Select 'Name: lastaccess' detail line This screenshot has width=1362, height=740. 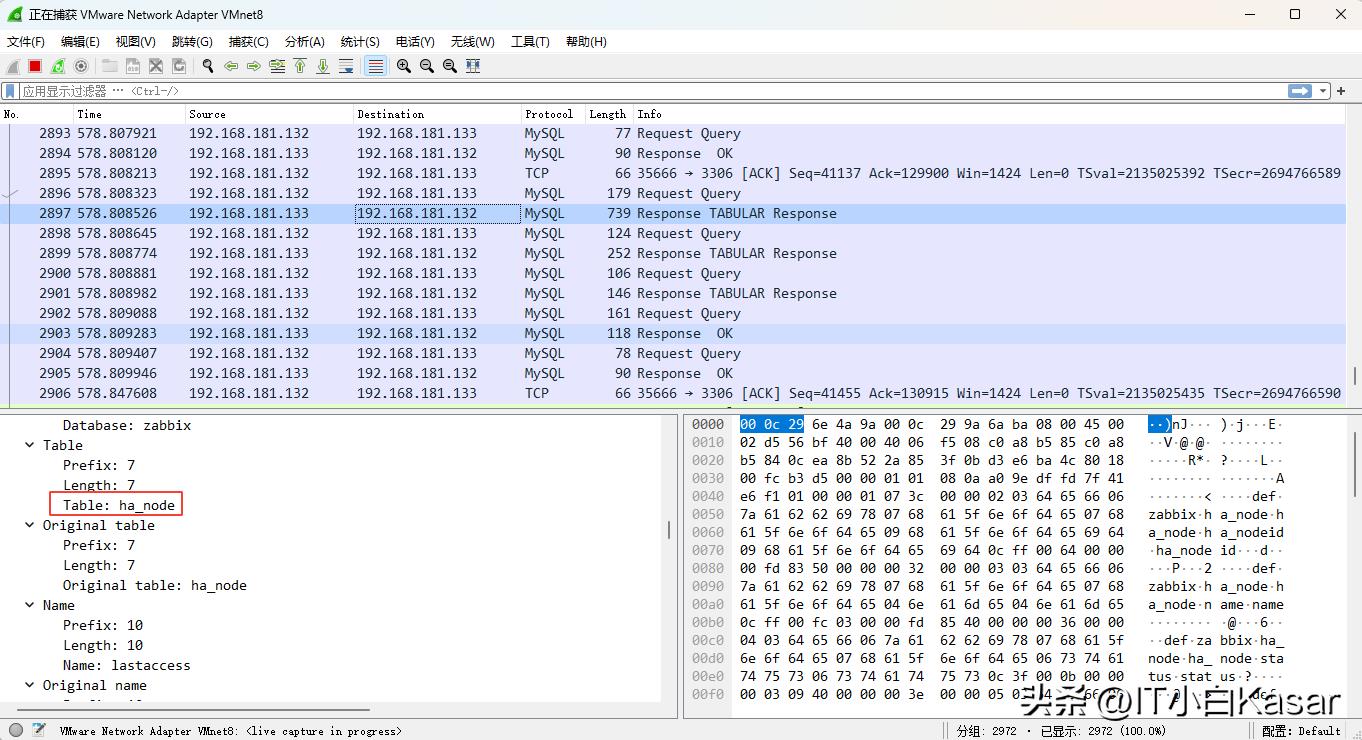126,665
